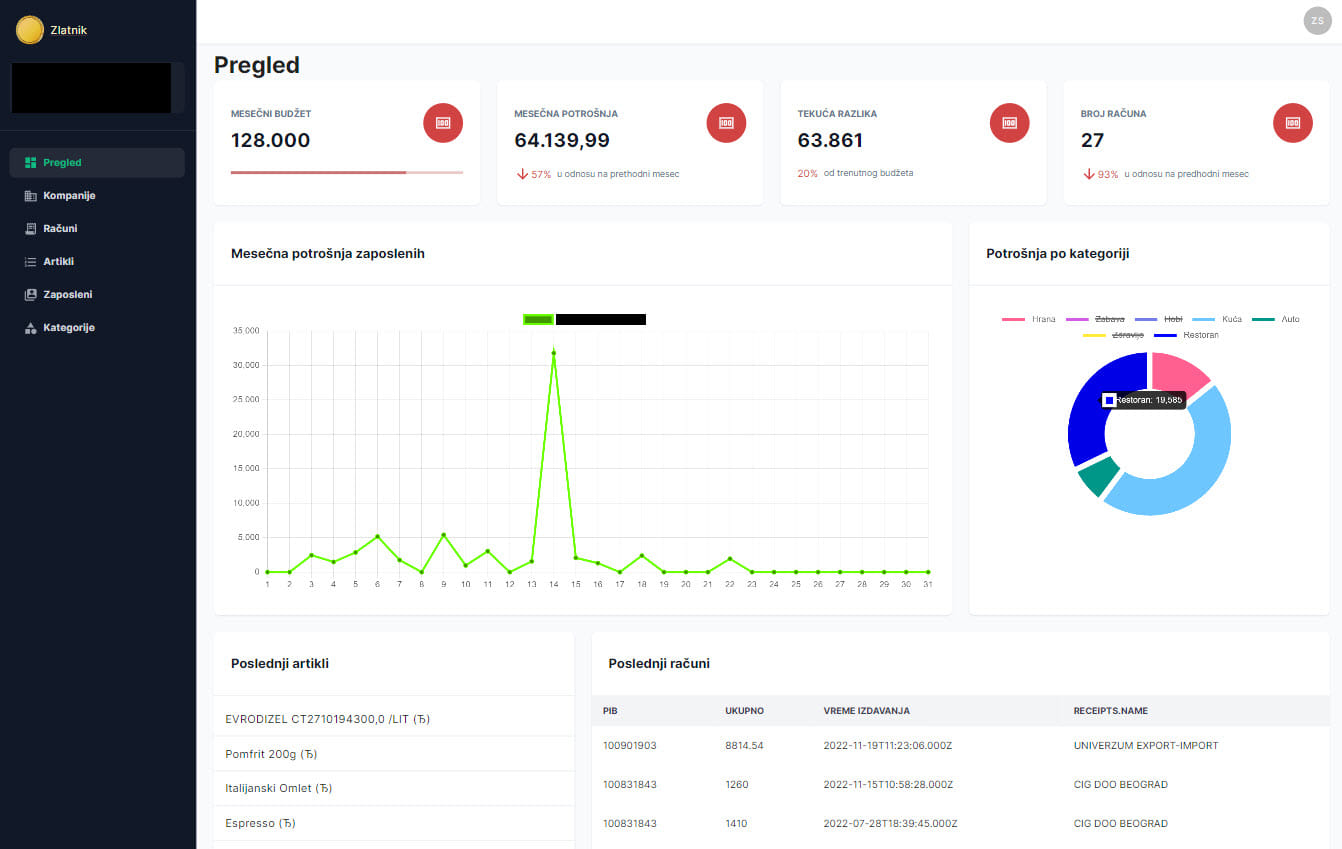Click the Tekuća razlika value 63.861
Viewport: 1342px width, 849px height.
pos(830,141)
